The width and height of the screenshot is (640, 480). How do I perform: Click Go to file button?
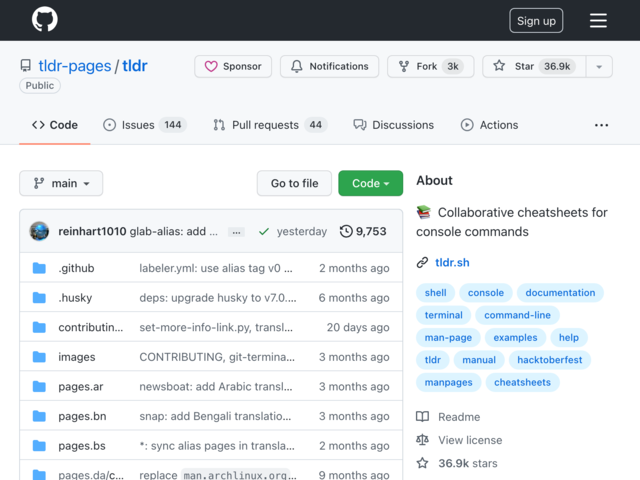[x=294, y=183]
